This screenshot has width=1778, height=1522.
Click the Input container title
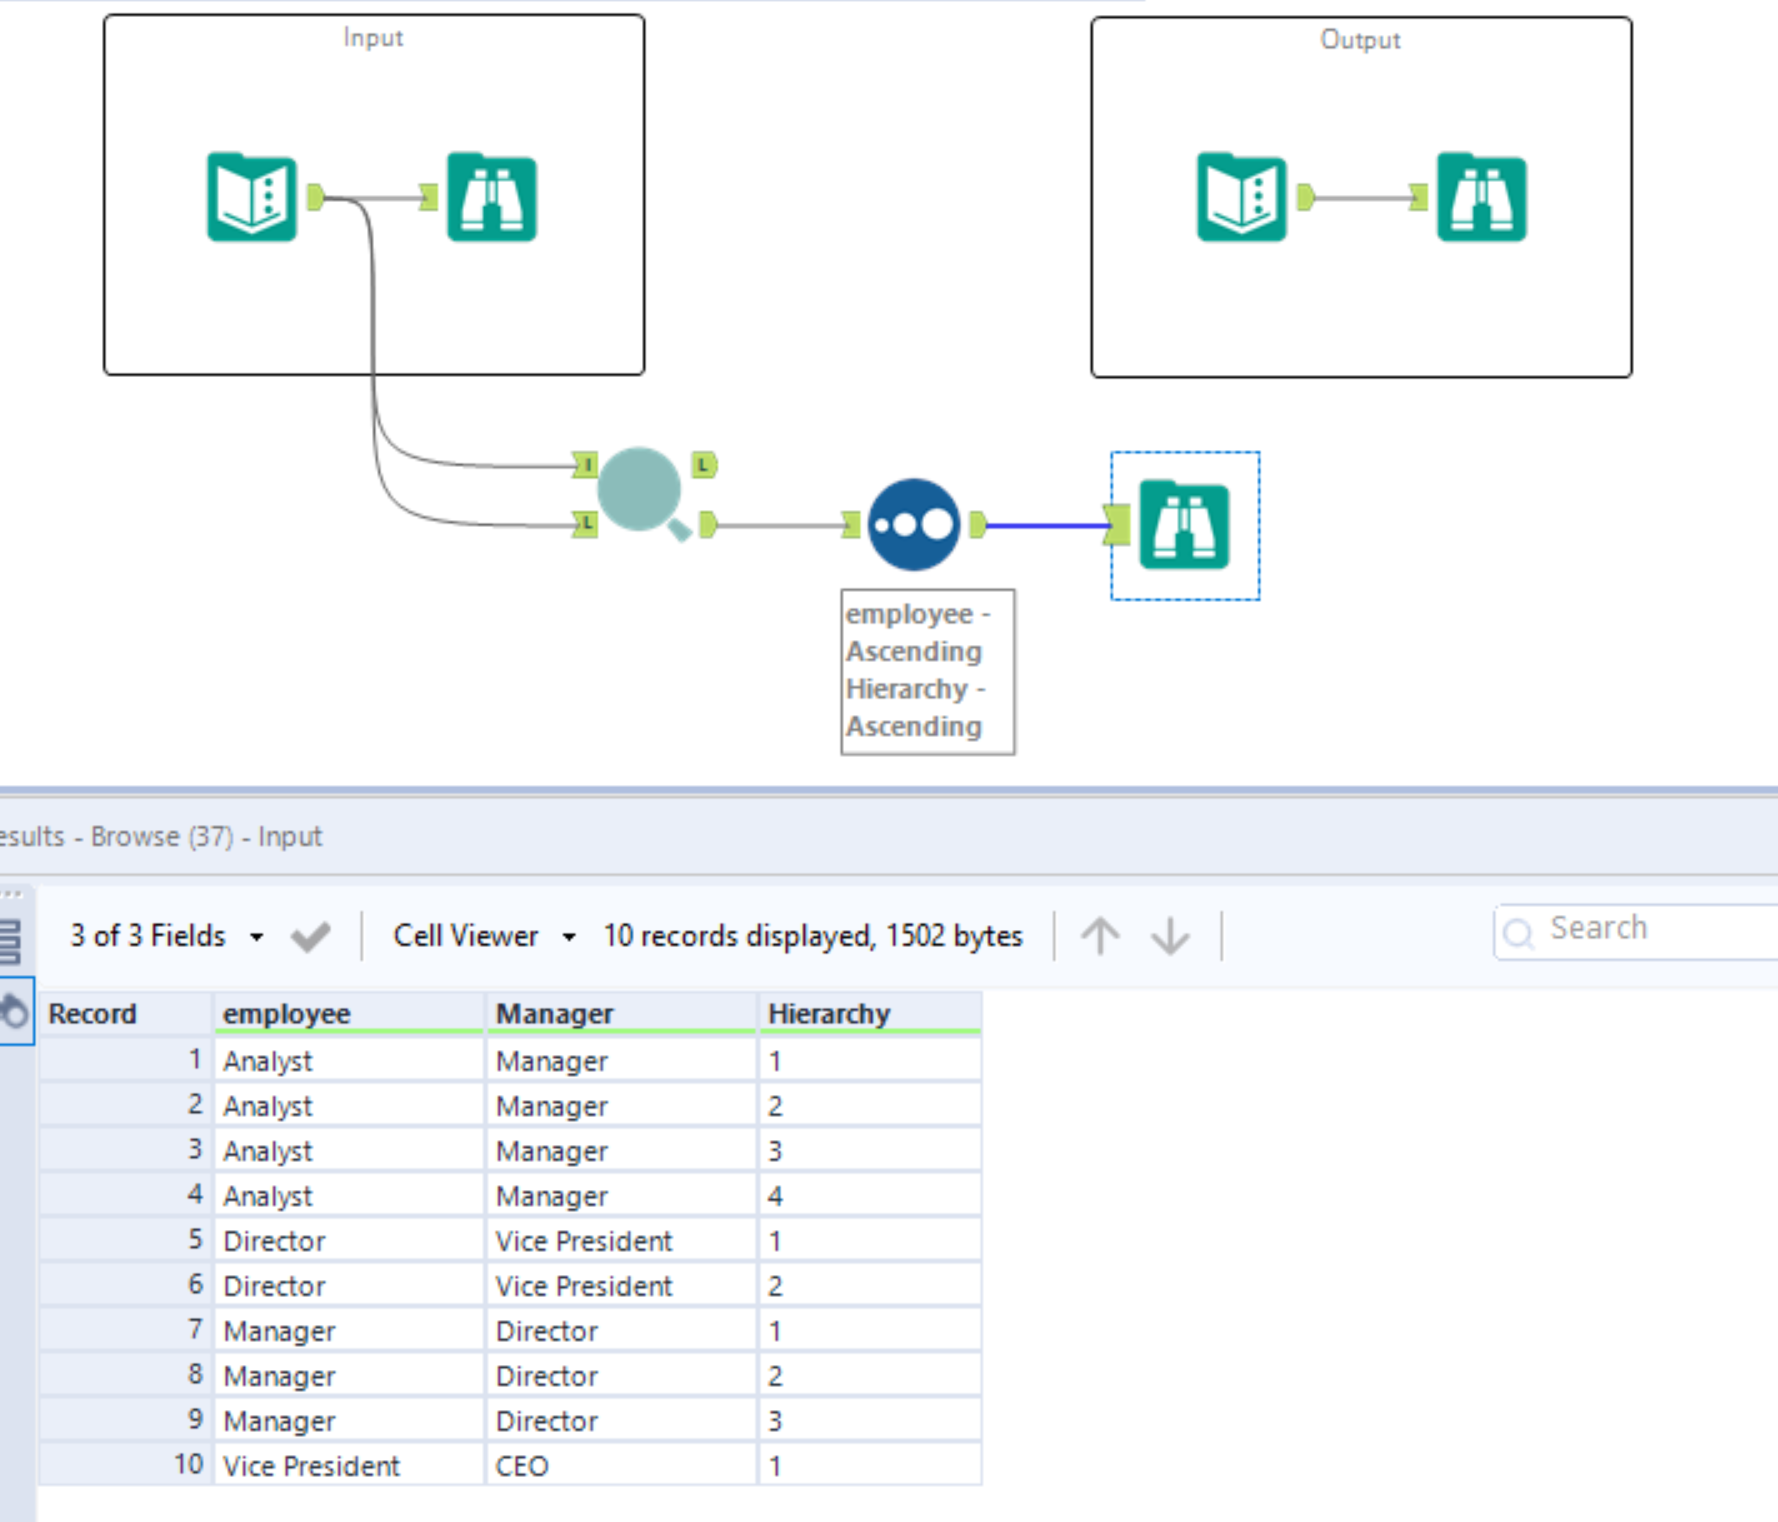(373, 38)
